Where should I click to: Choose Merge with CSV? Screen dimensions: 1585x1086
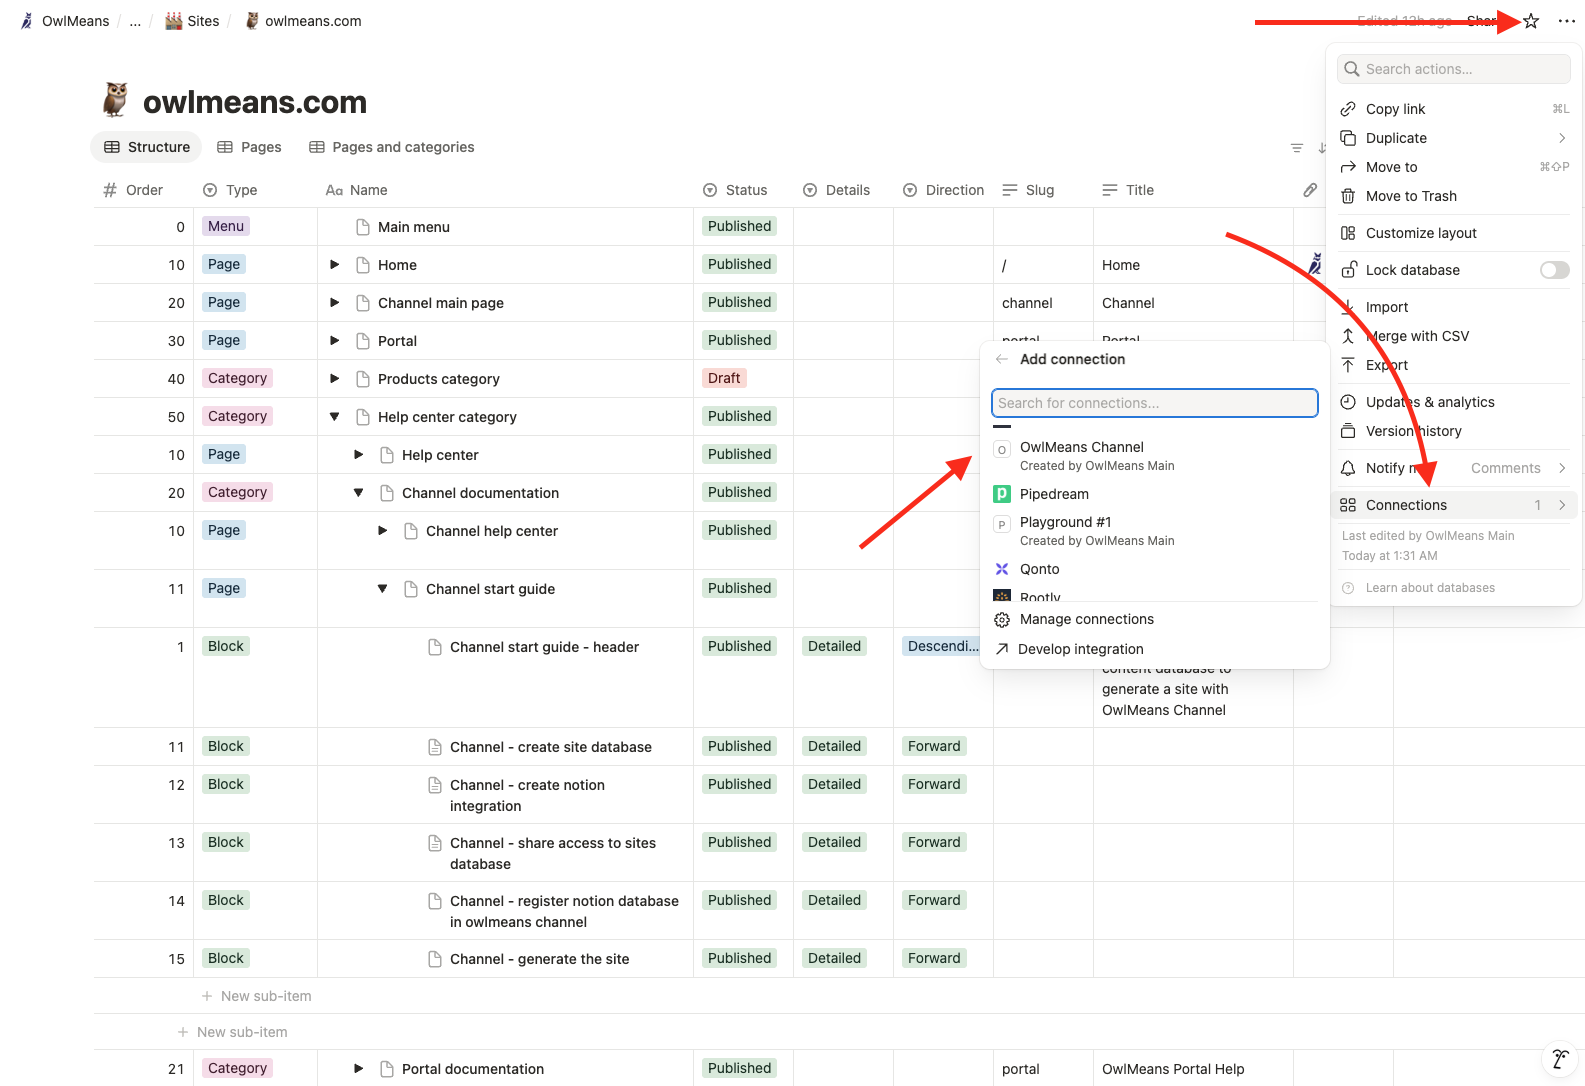point(1455,336)
